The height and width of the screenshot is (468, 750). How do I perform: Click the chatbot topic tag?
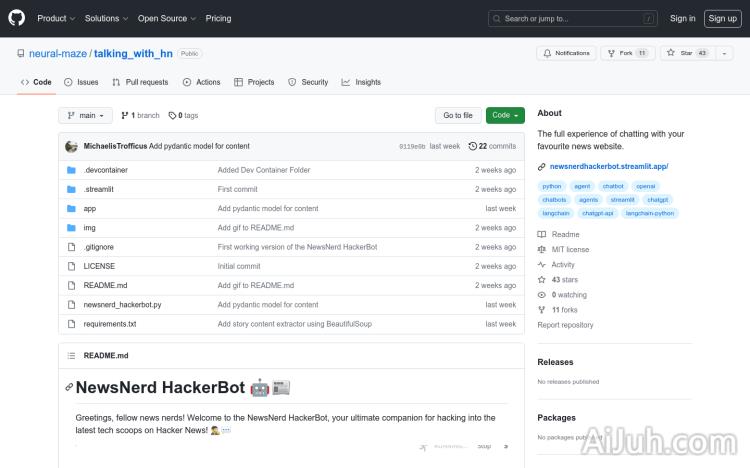click(x=613, y=186)
